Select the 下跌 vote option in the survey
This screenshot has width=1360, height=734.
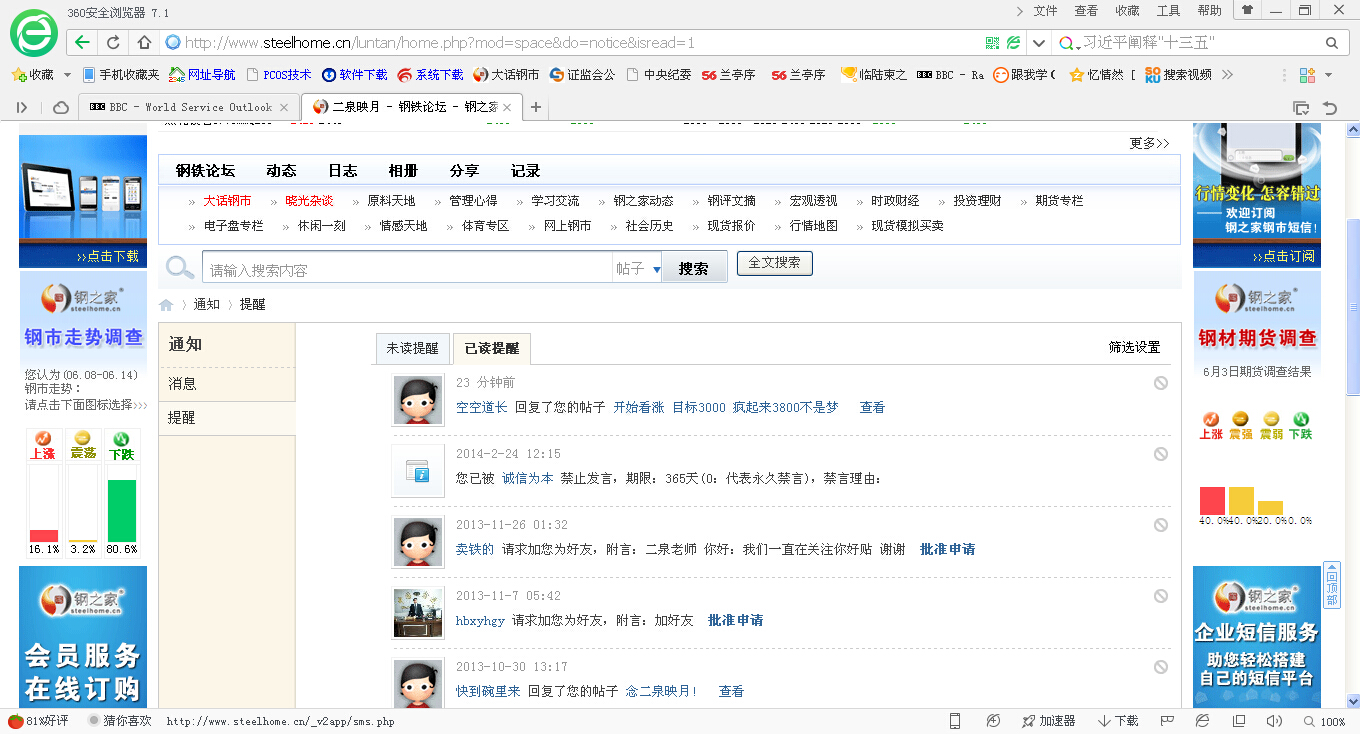point(121,445)
